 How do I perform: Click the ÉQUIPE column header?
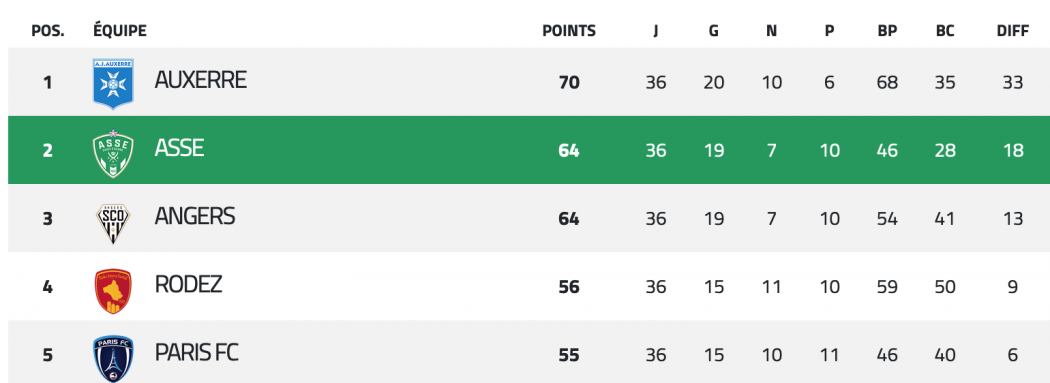click(120, 30)
